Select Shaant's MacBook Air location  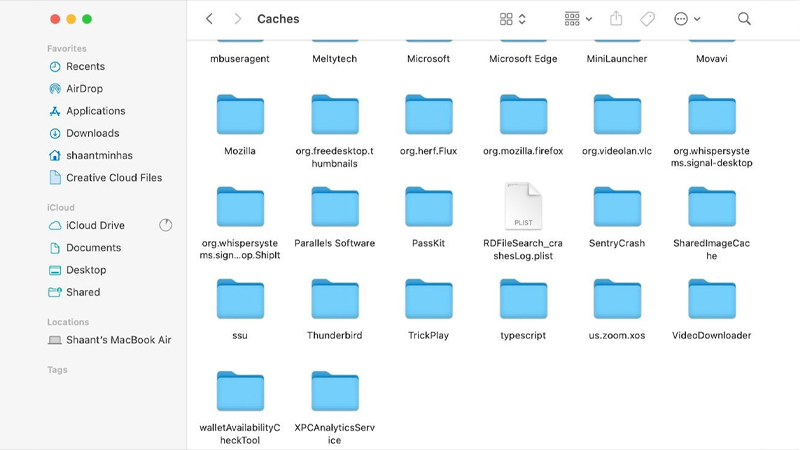coord(109,340)
